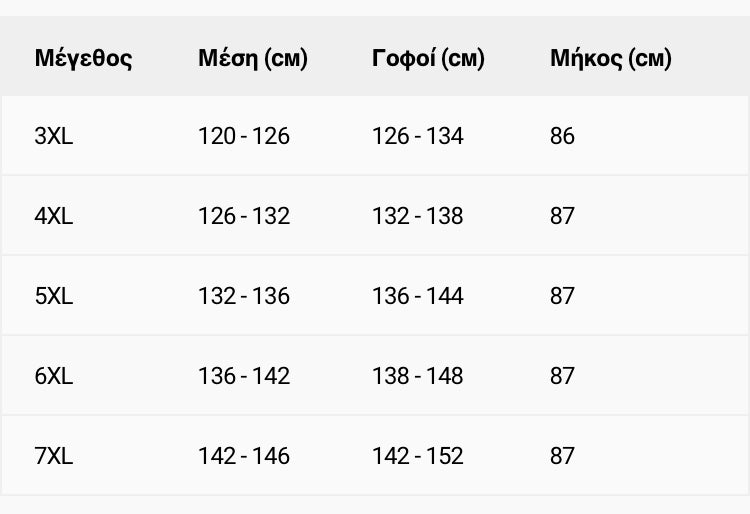This screenshot has width=750, height=514.
Task: Click the Μέγεθος column header
Action: pyautogui.click(x=83, y=58)
